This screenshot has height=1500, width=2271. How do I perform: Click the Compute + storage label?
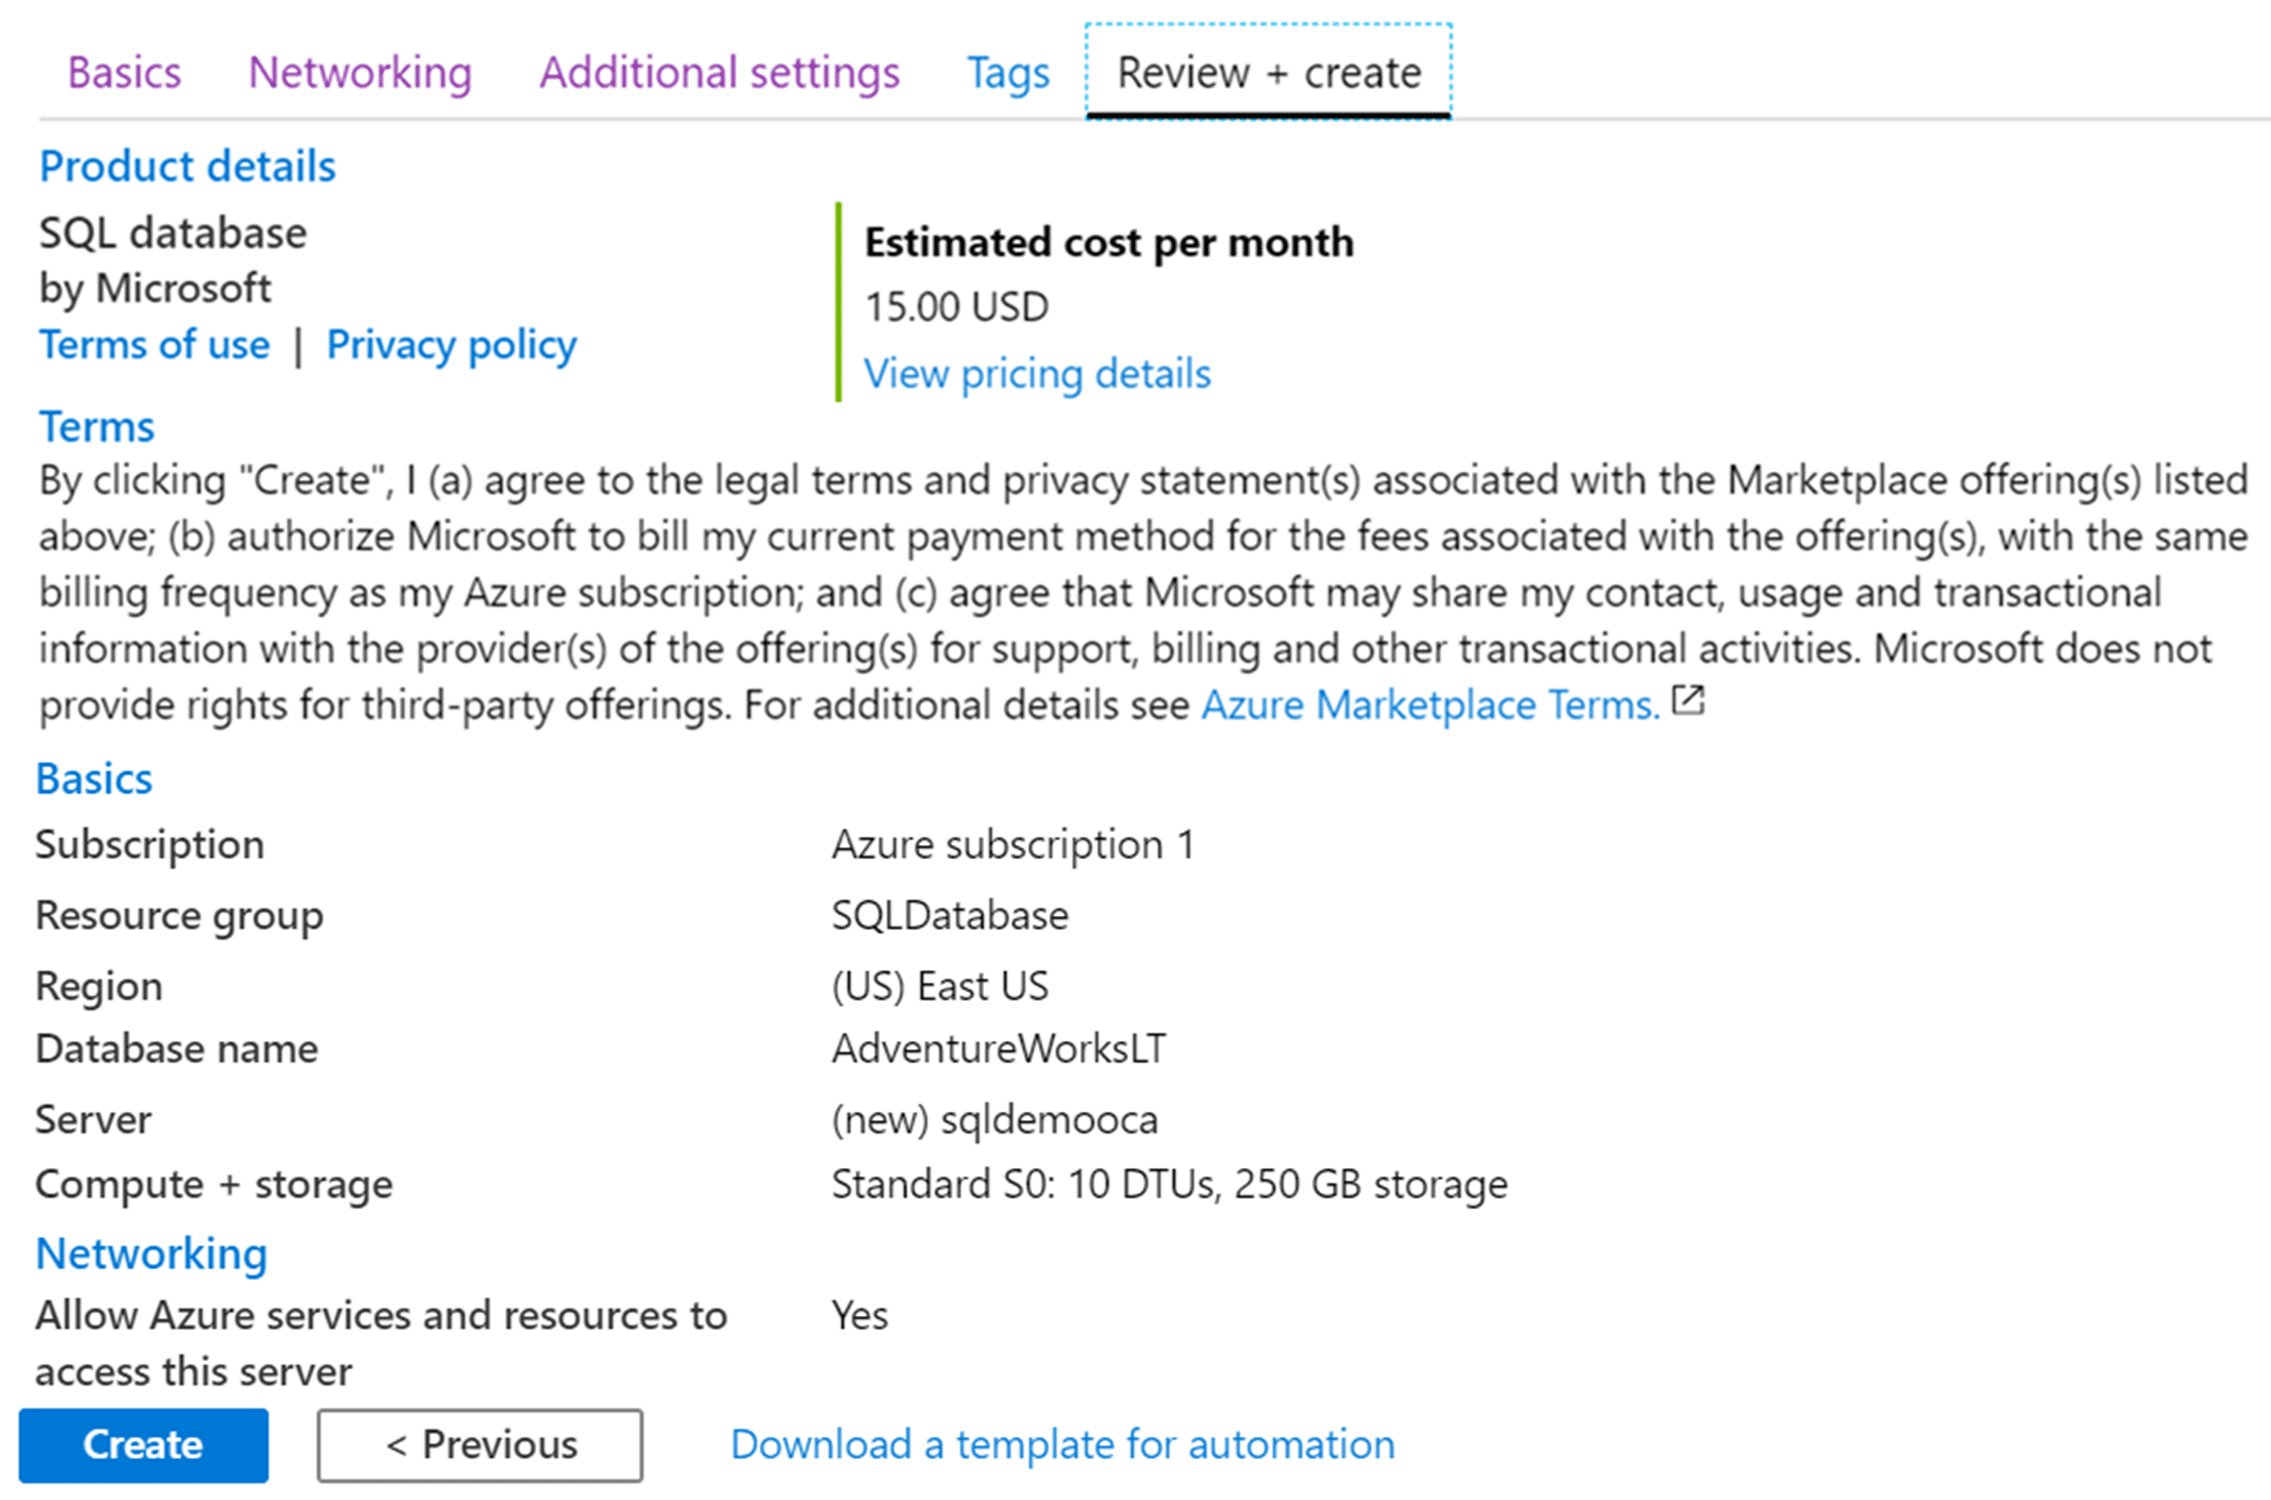214,1185
